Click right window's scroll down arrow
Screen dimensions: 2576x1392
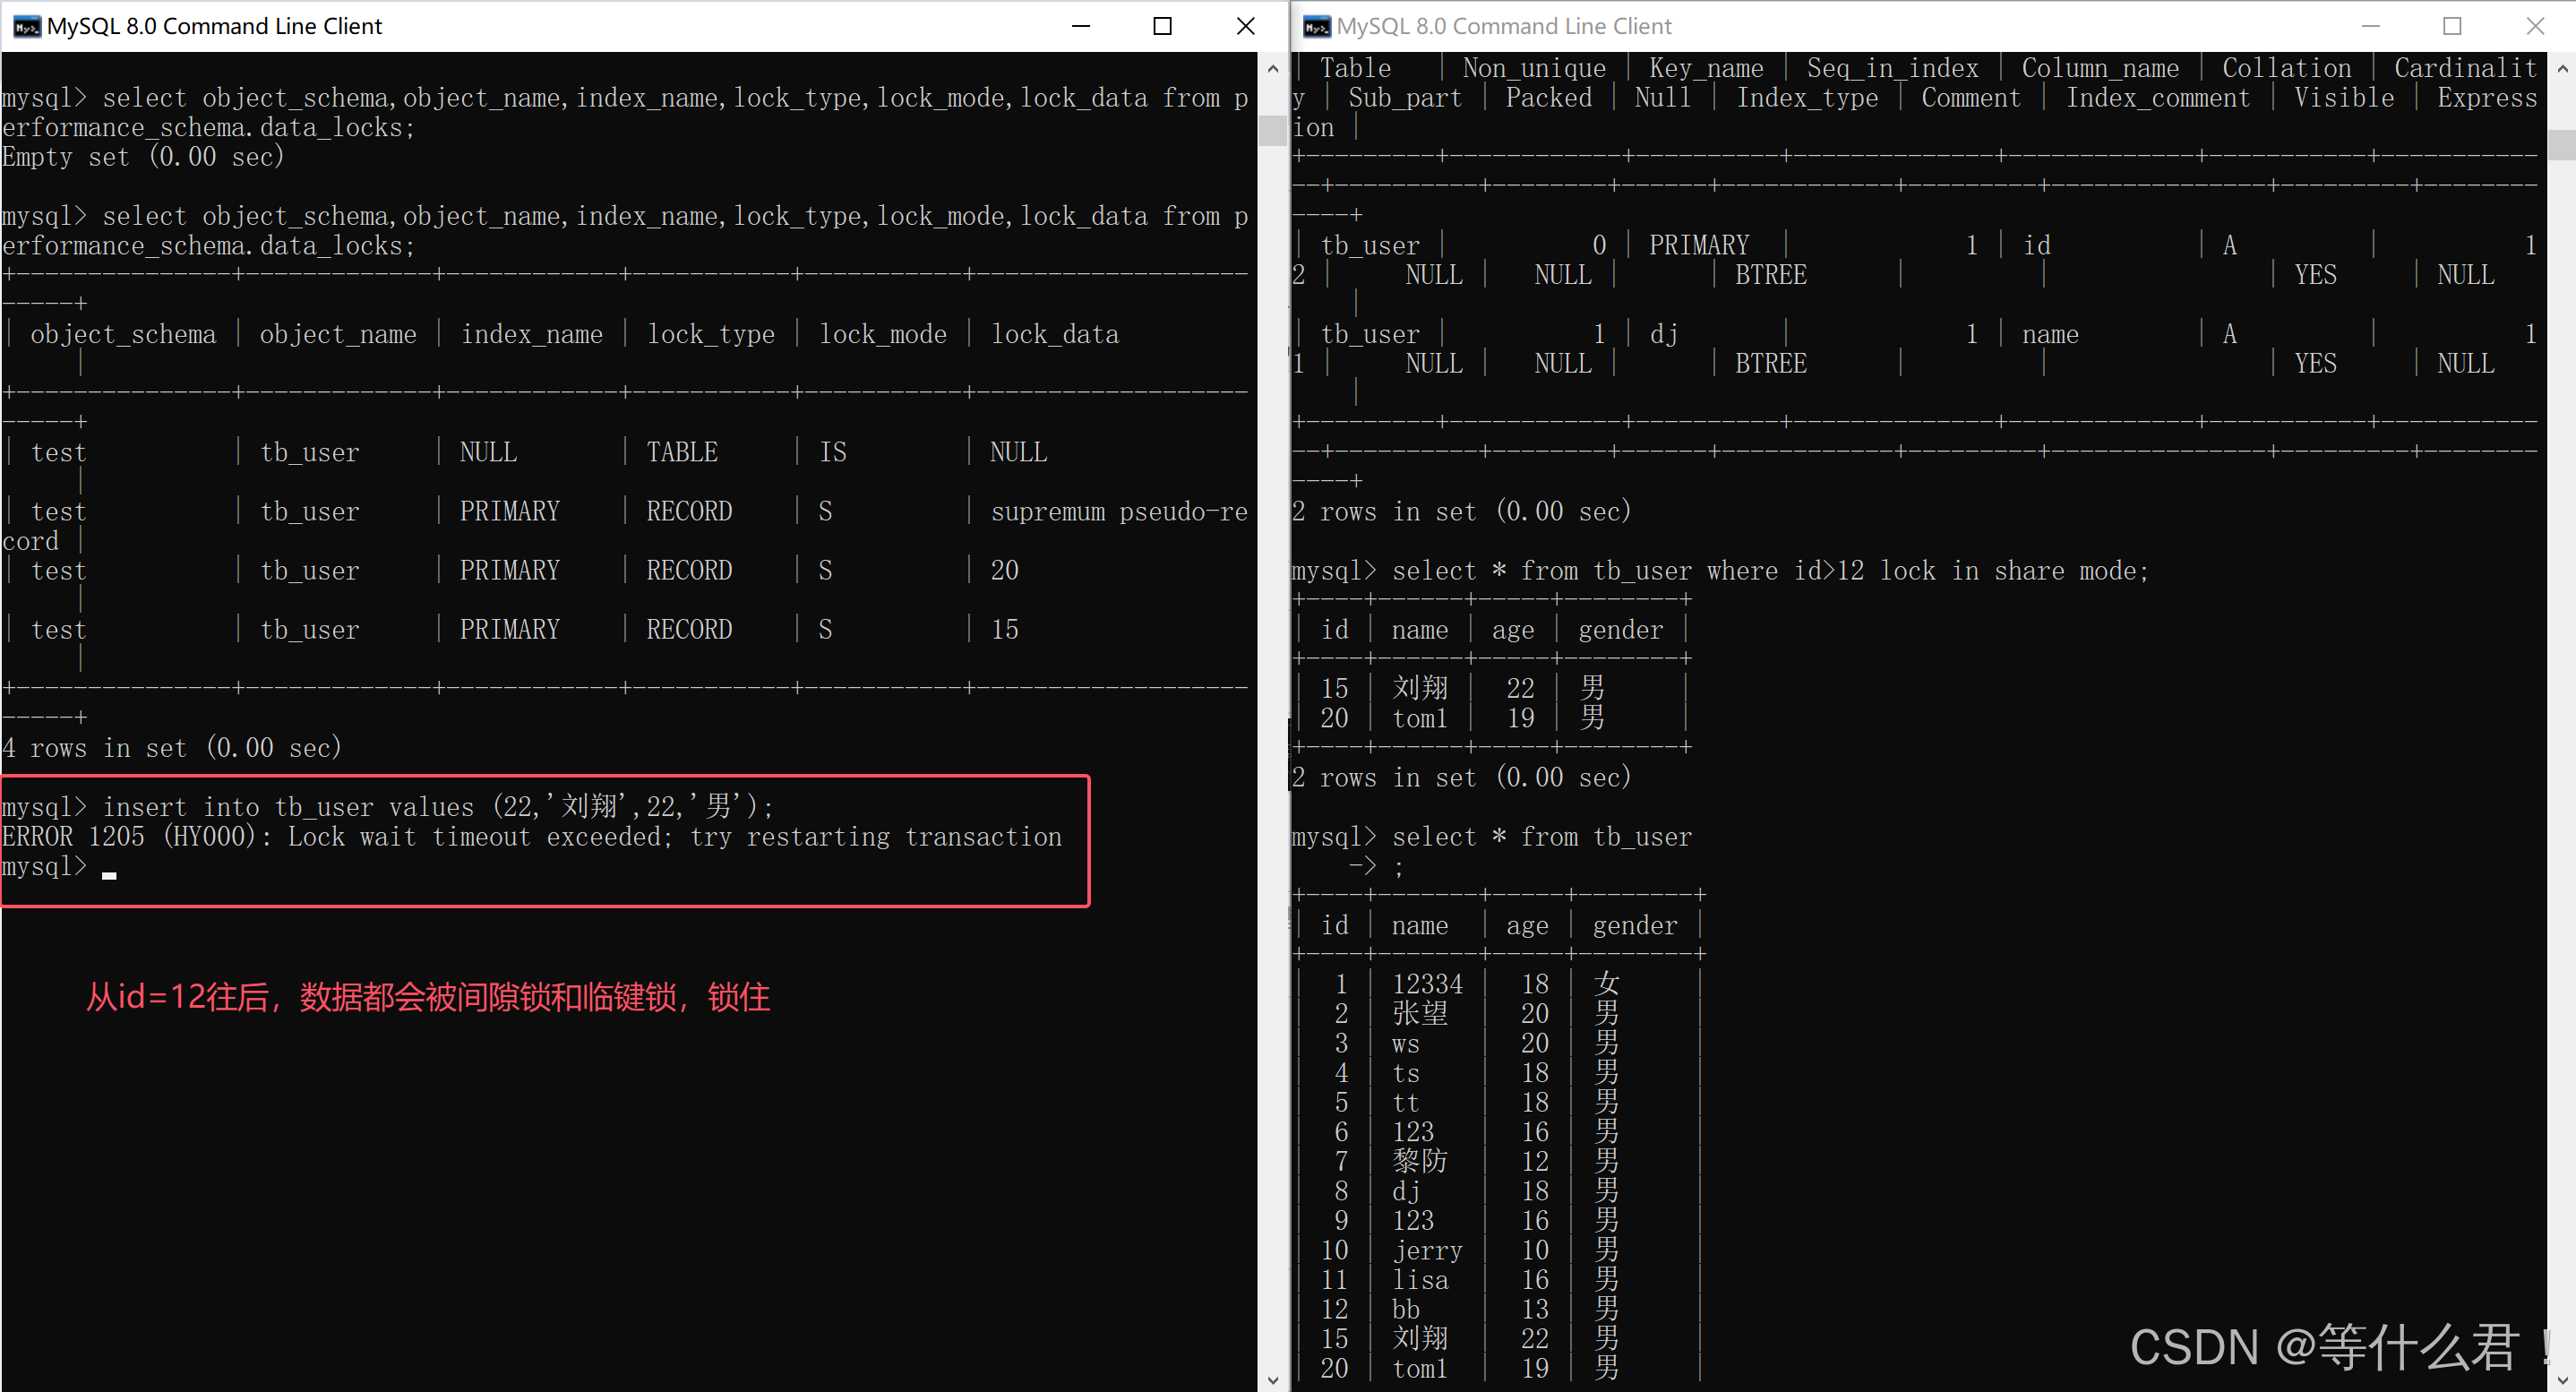(x=2562, y=1380)
